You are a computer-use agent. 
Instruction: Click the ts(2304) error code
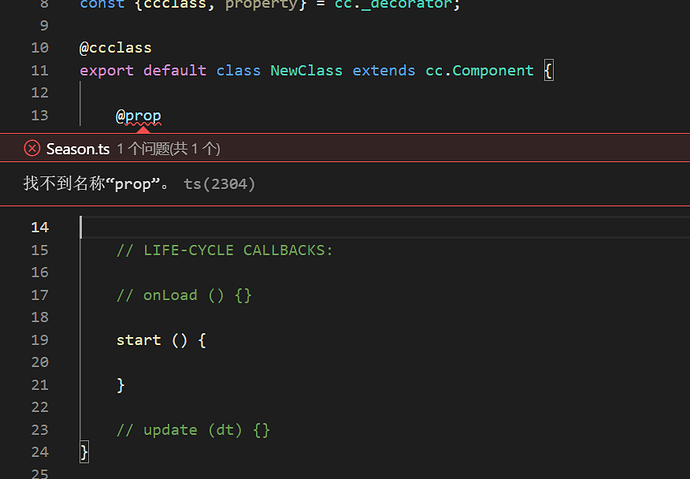pyautogui.click(x=219, y=184)
